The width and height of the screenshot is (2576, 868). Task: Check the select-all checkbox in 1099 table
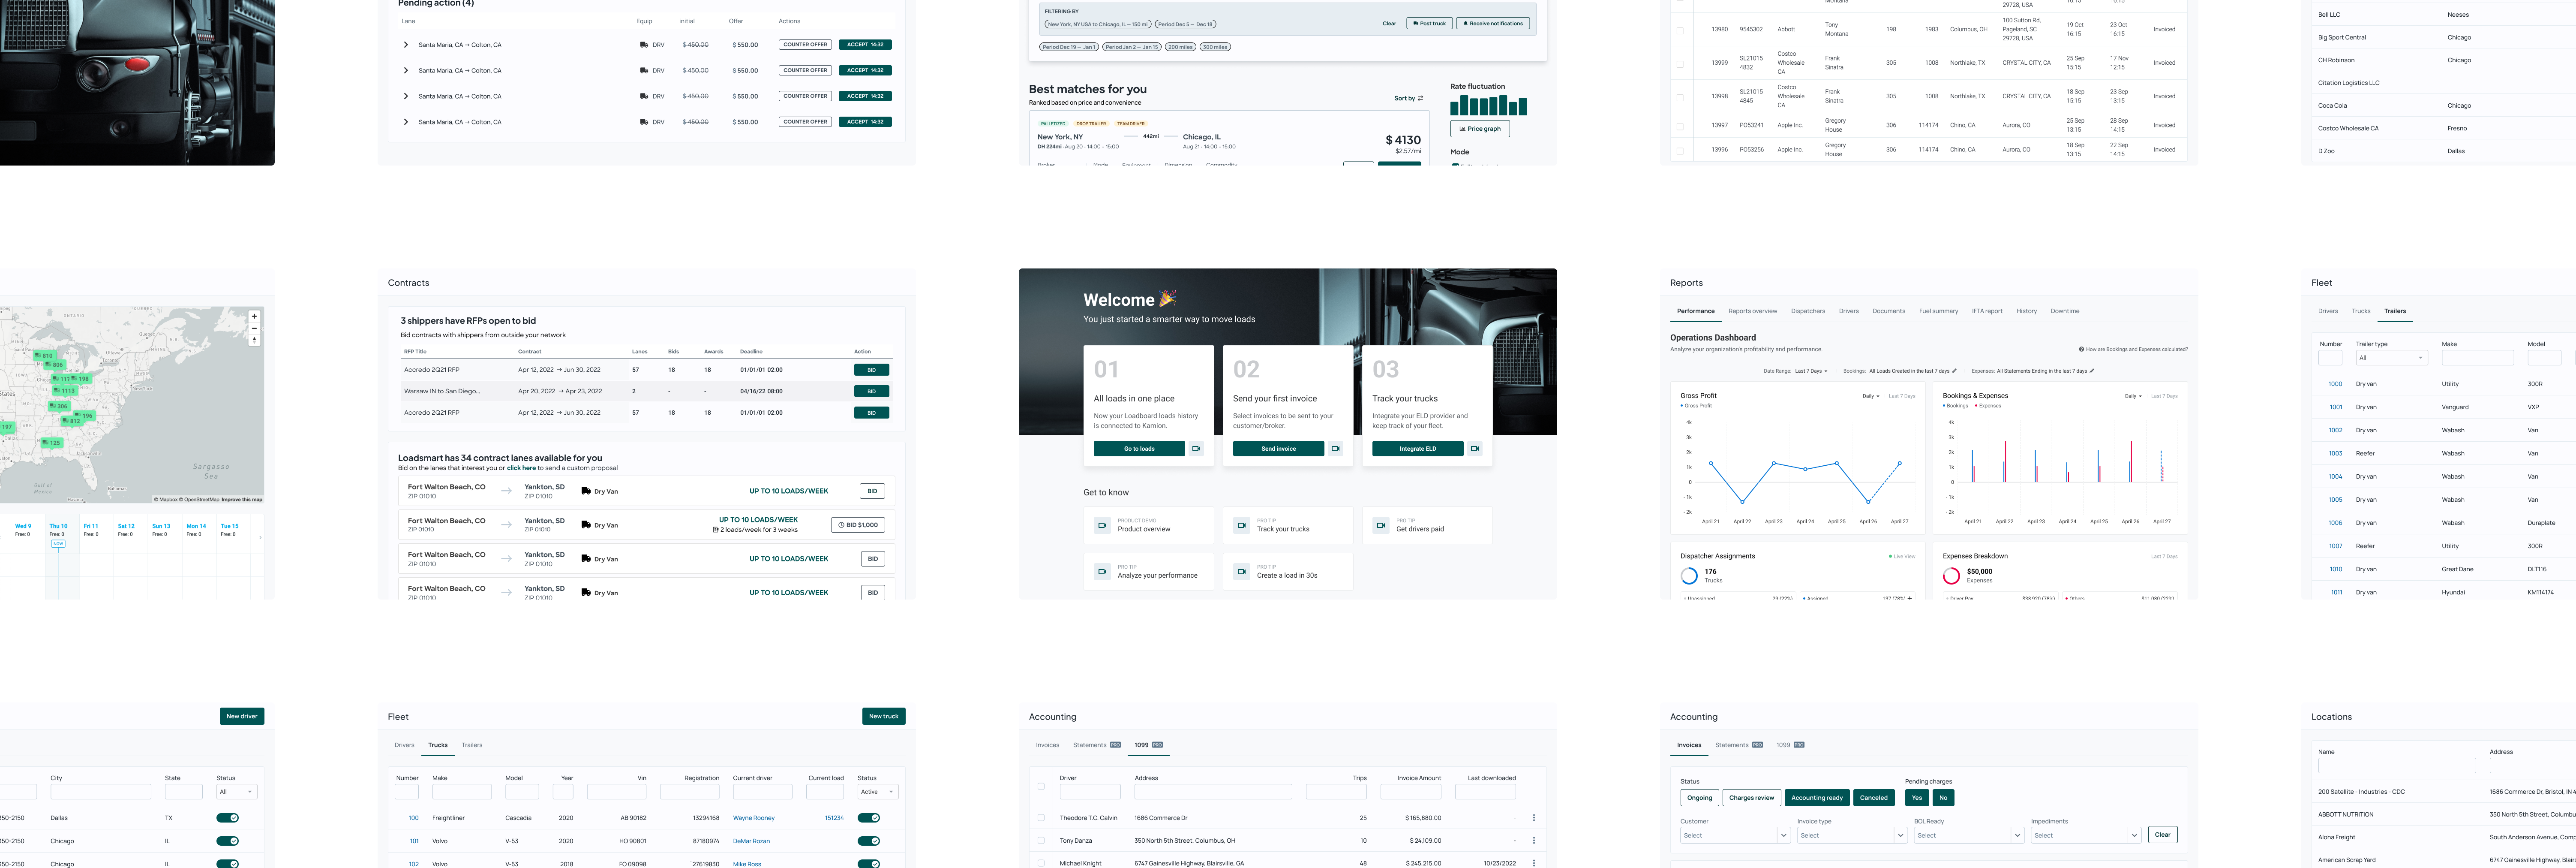1041,787
